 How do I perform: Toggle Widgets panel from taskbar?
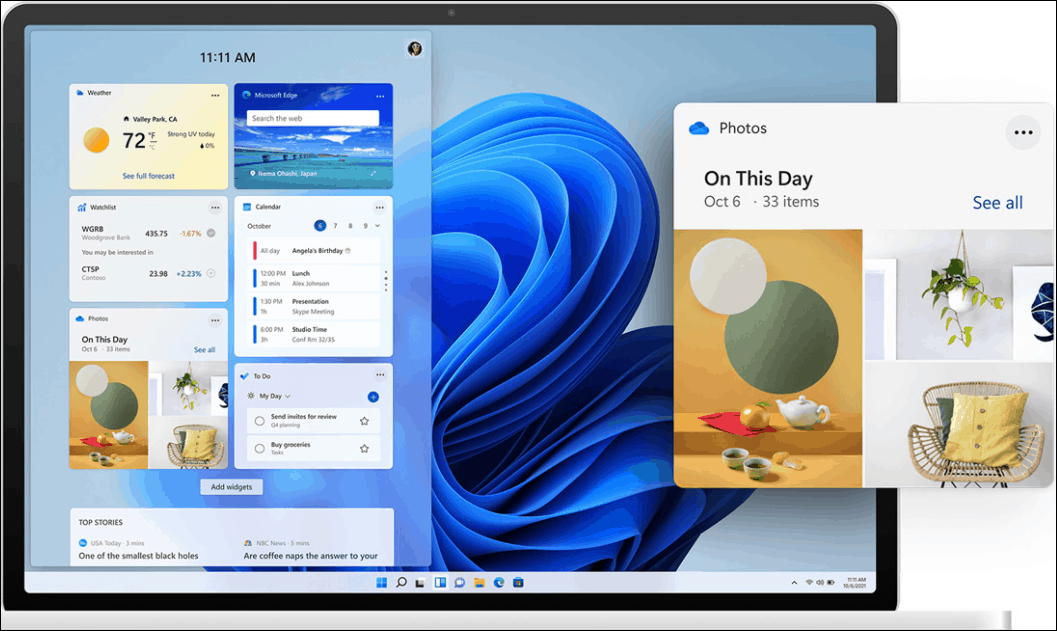440,582
